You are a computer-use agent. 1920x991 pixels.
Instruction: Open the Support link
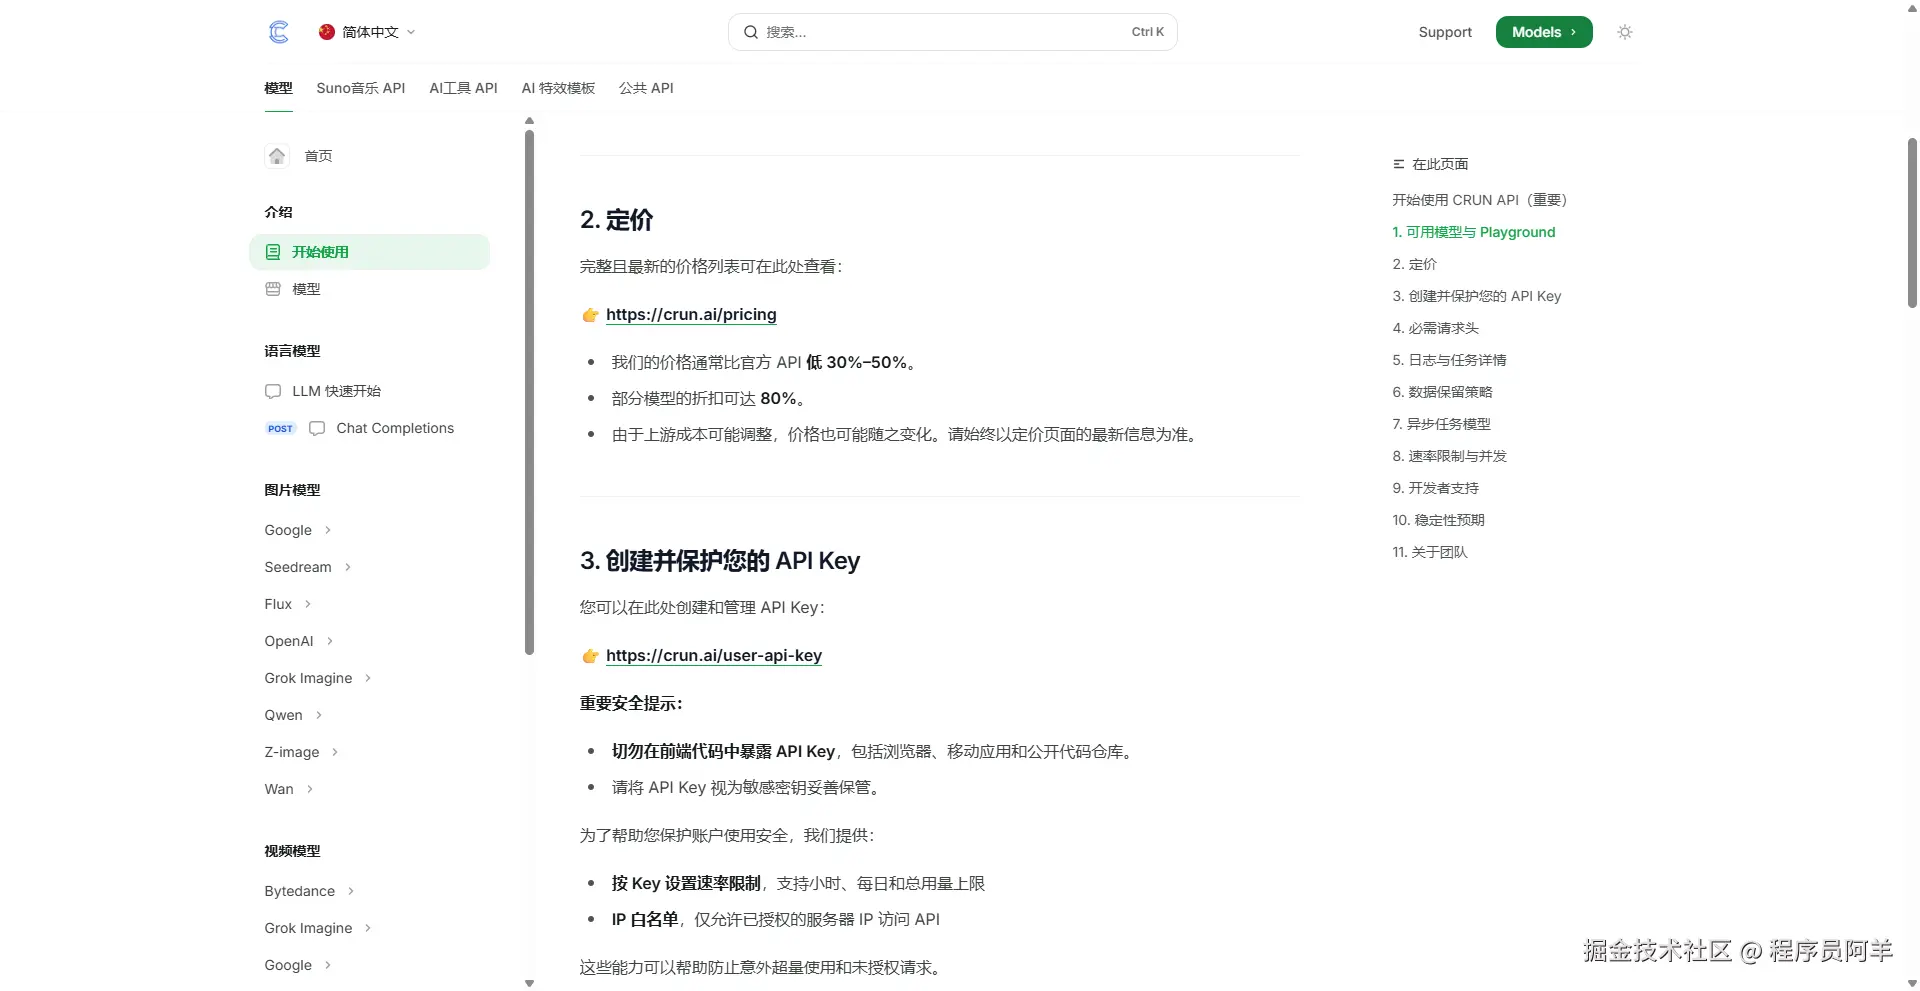tap(1445, 32)
